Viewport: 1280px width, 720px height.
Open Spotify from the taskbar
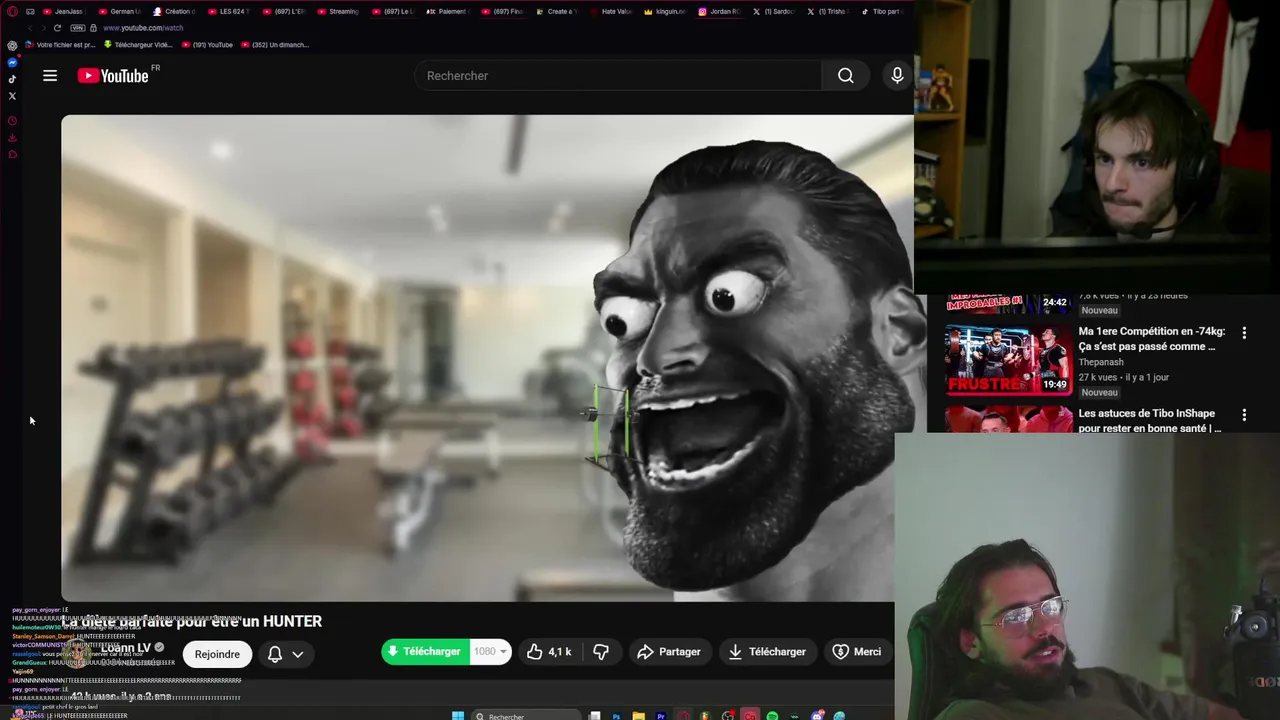pyautogui.click(x=772, y=716)
